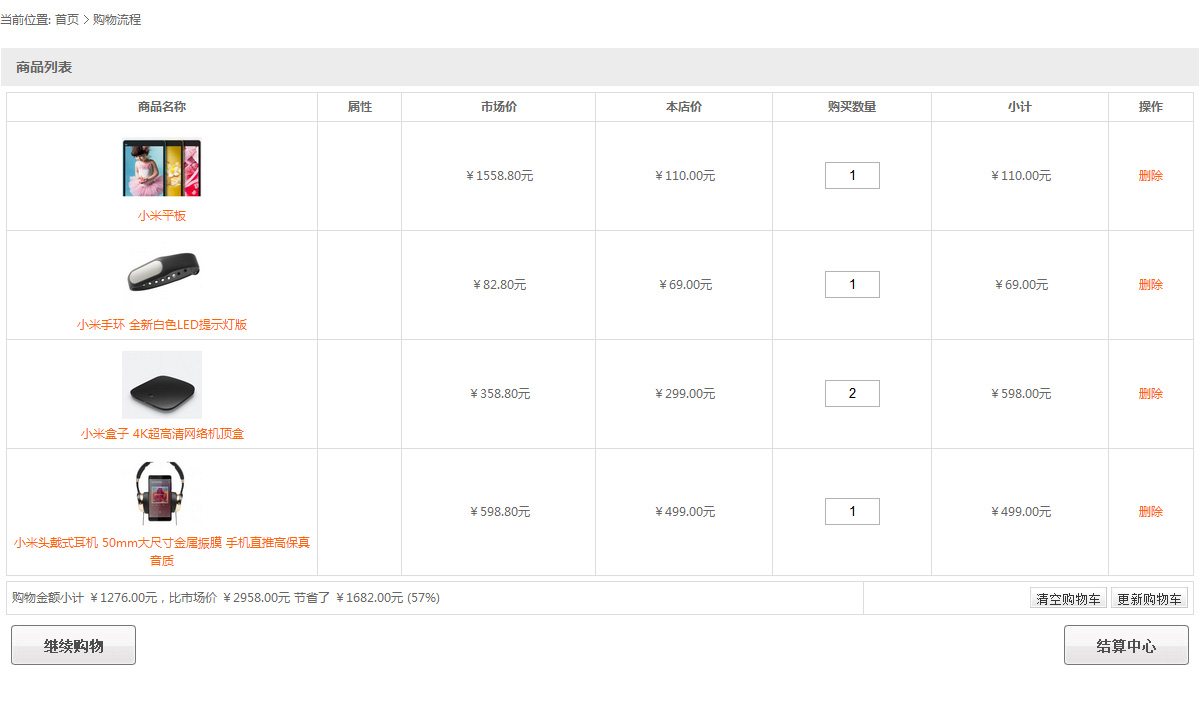Click subtotal ￥69.00元 for 小米手环
Image resolution: width=1200 pixels, height=719 pixels.
[x=1021, y=285]
